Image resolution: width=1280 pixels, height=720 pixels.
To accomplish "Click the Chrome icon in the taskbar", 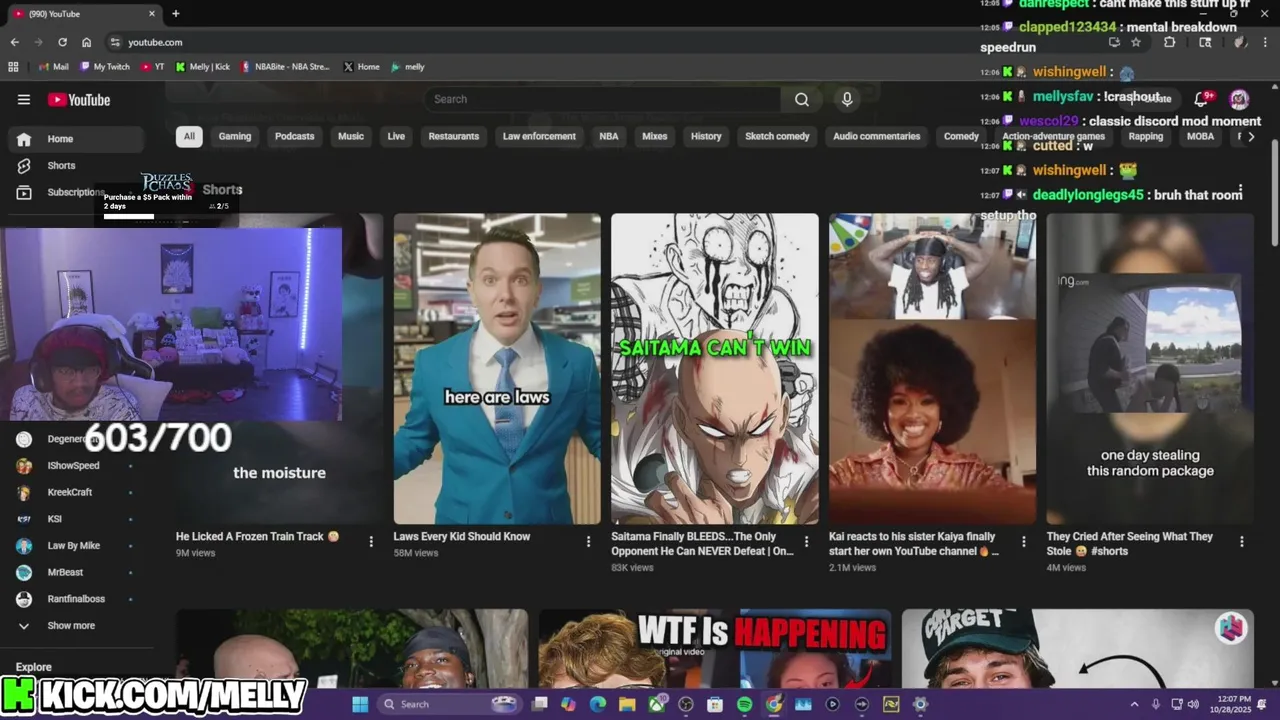I will pos(774,704).
